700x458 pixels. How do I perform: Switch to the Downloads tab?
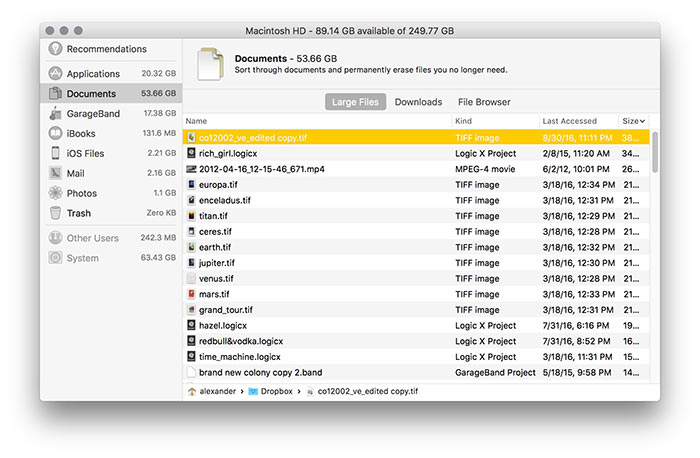418,102
